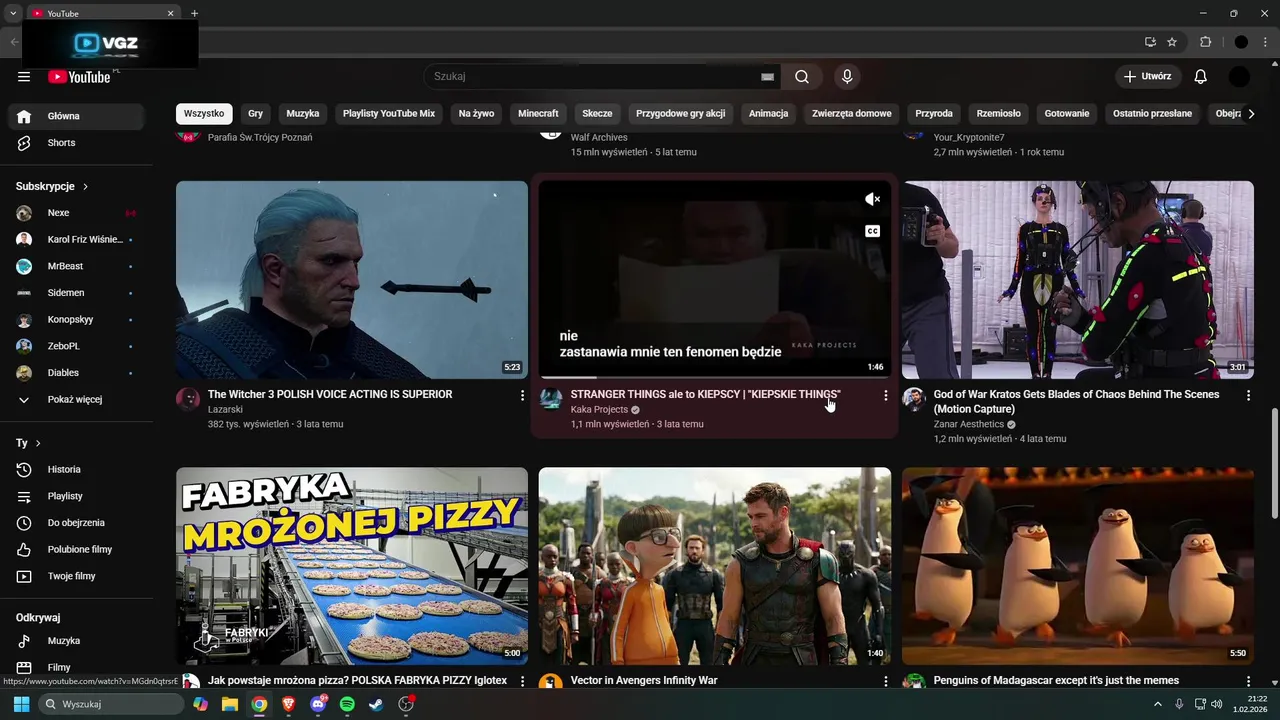Open options menu for Kiepskie Things video
Screen dimensions: 1280x720
tap(885, 396)
